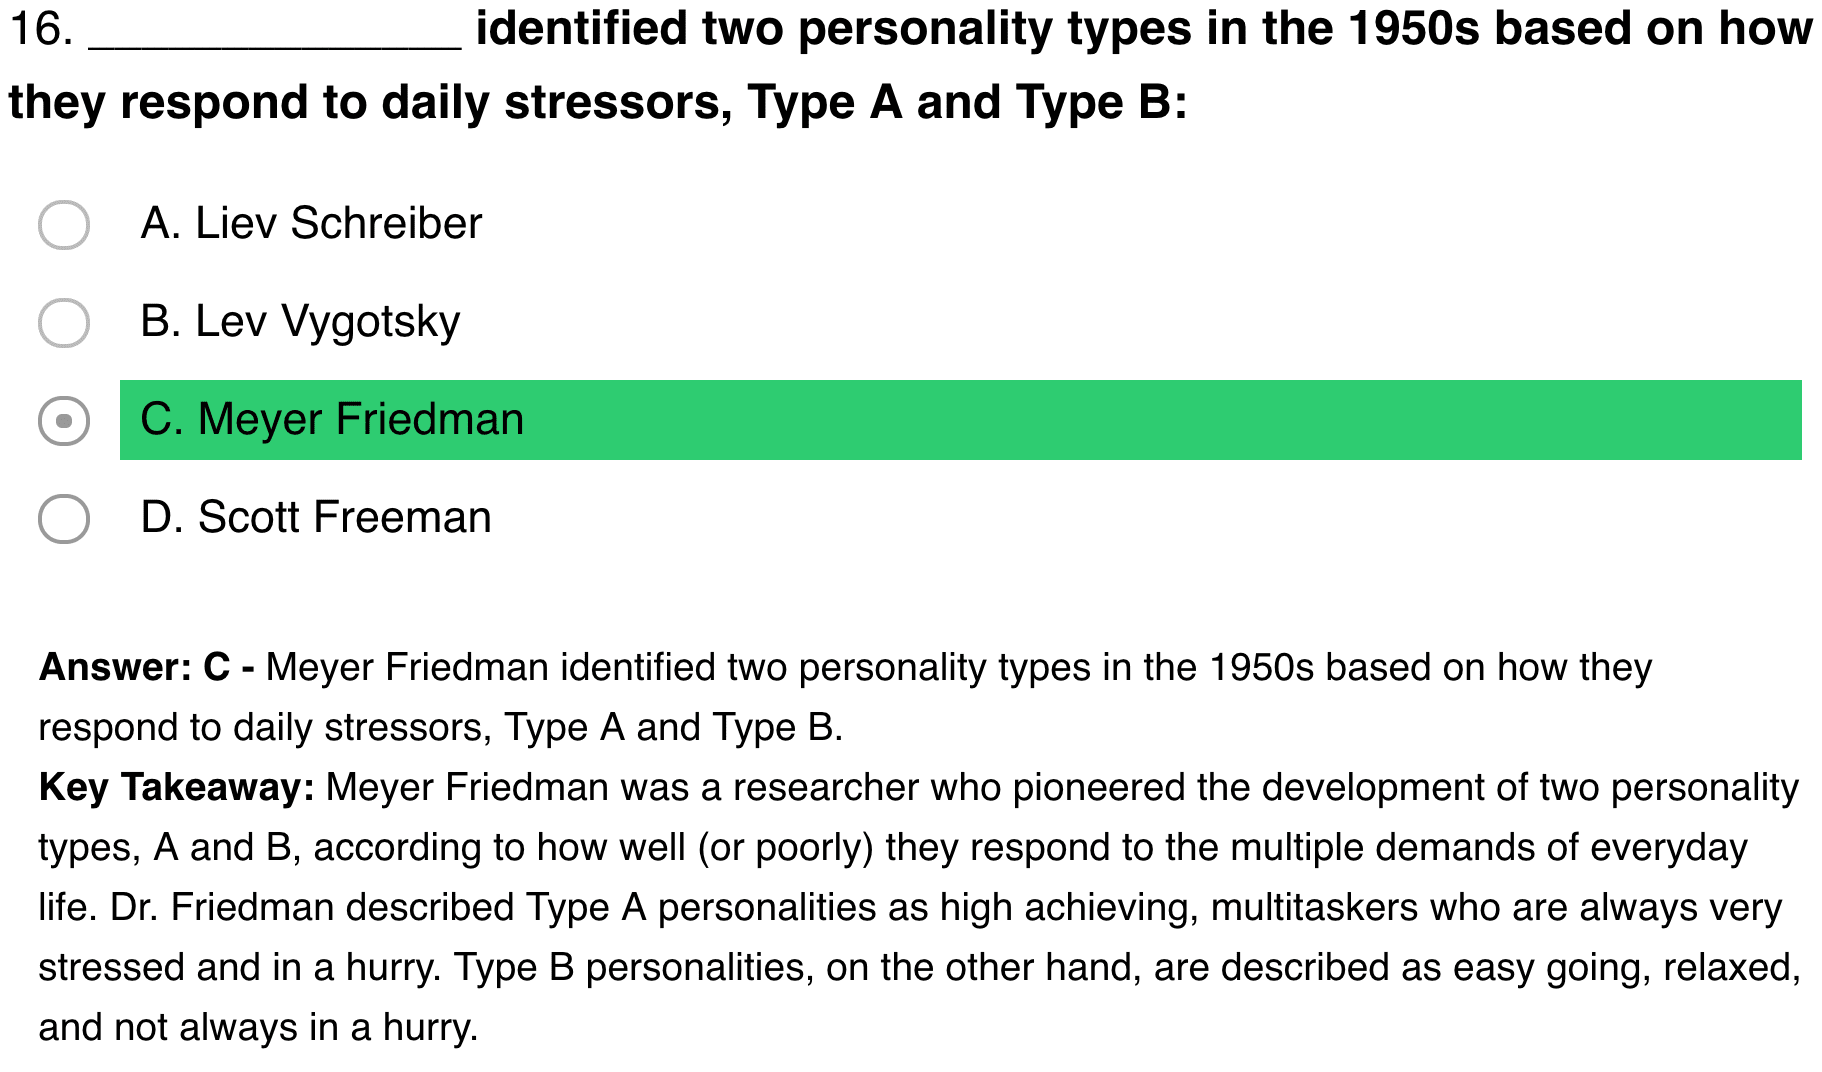Screen dimensions: 1822x1072
Task: Click '1950s' in the bold question text
Action: [1412, 29]
